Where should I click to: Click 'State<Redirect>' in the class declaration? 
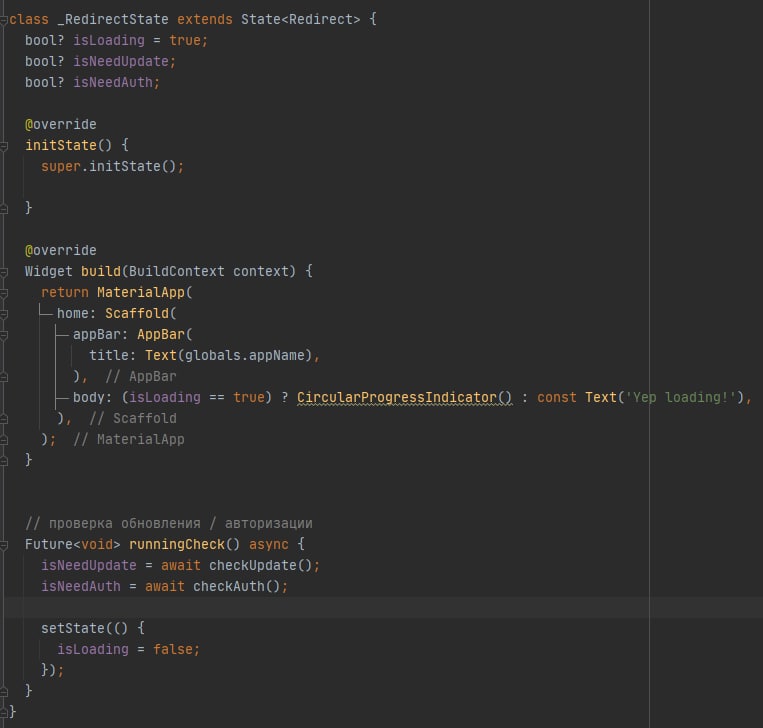[x=300, y=19]
